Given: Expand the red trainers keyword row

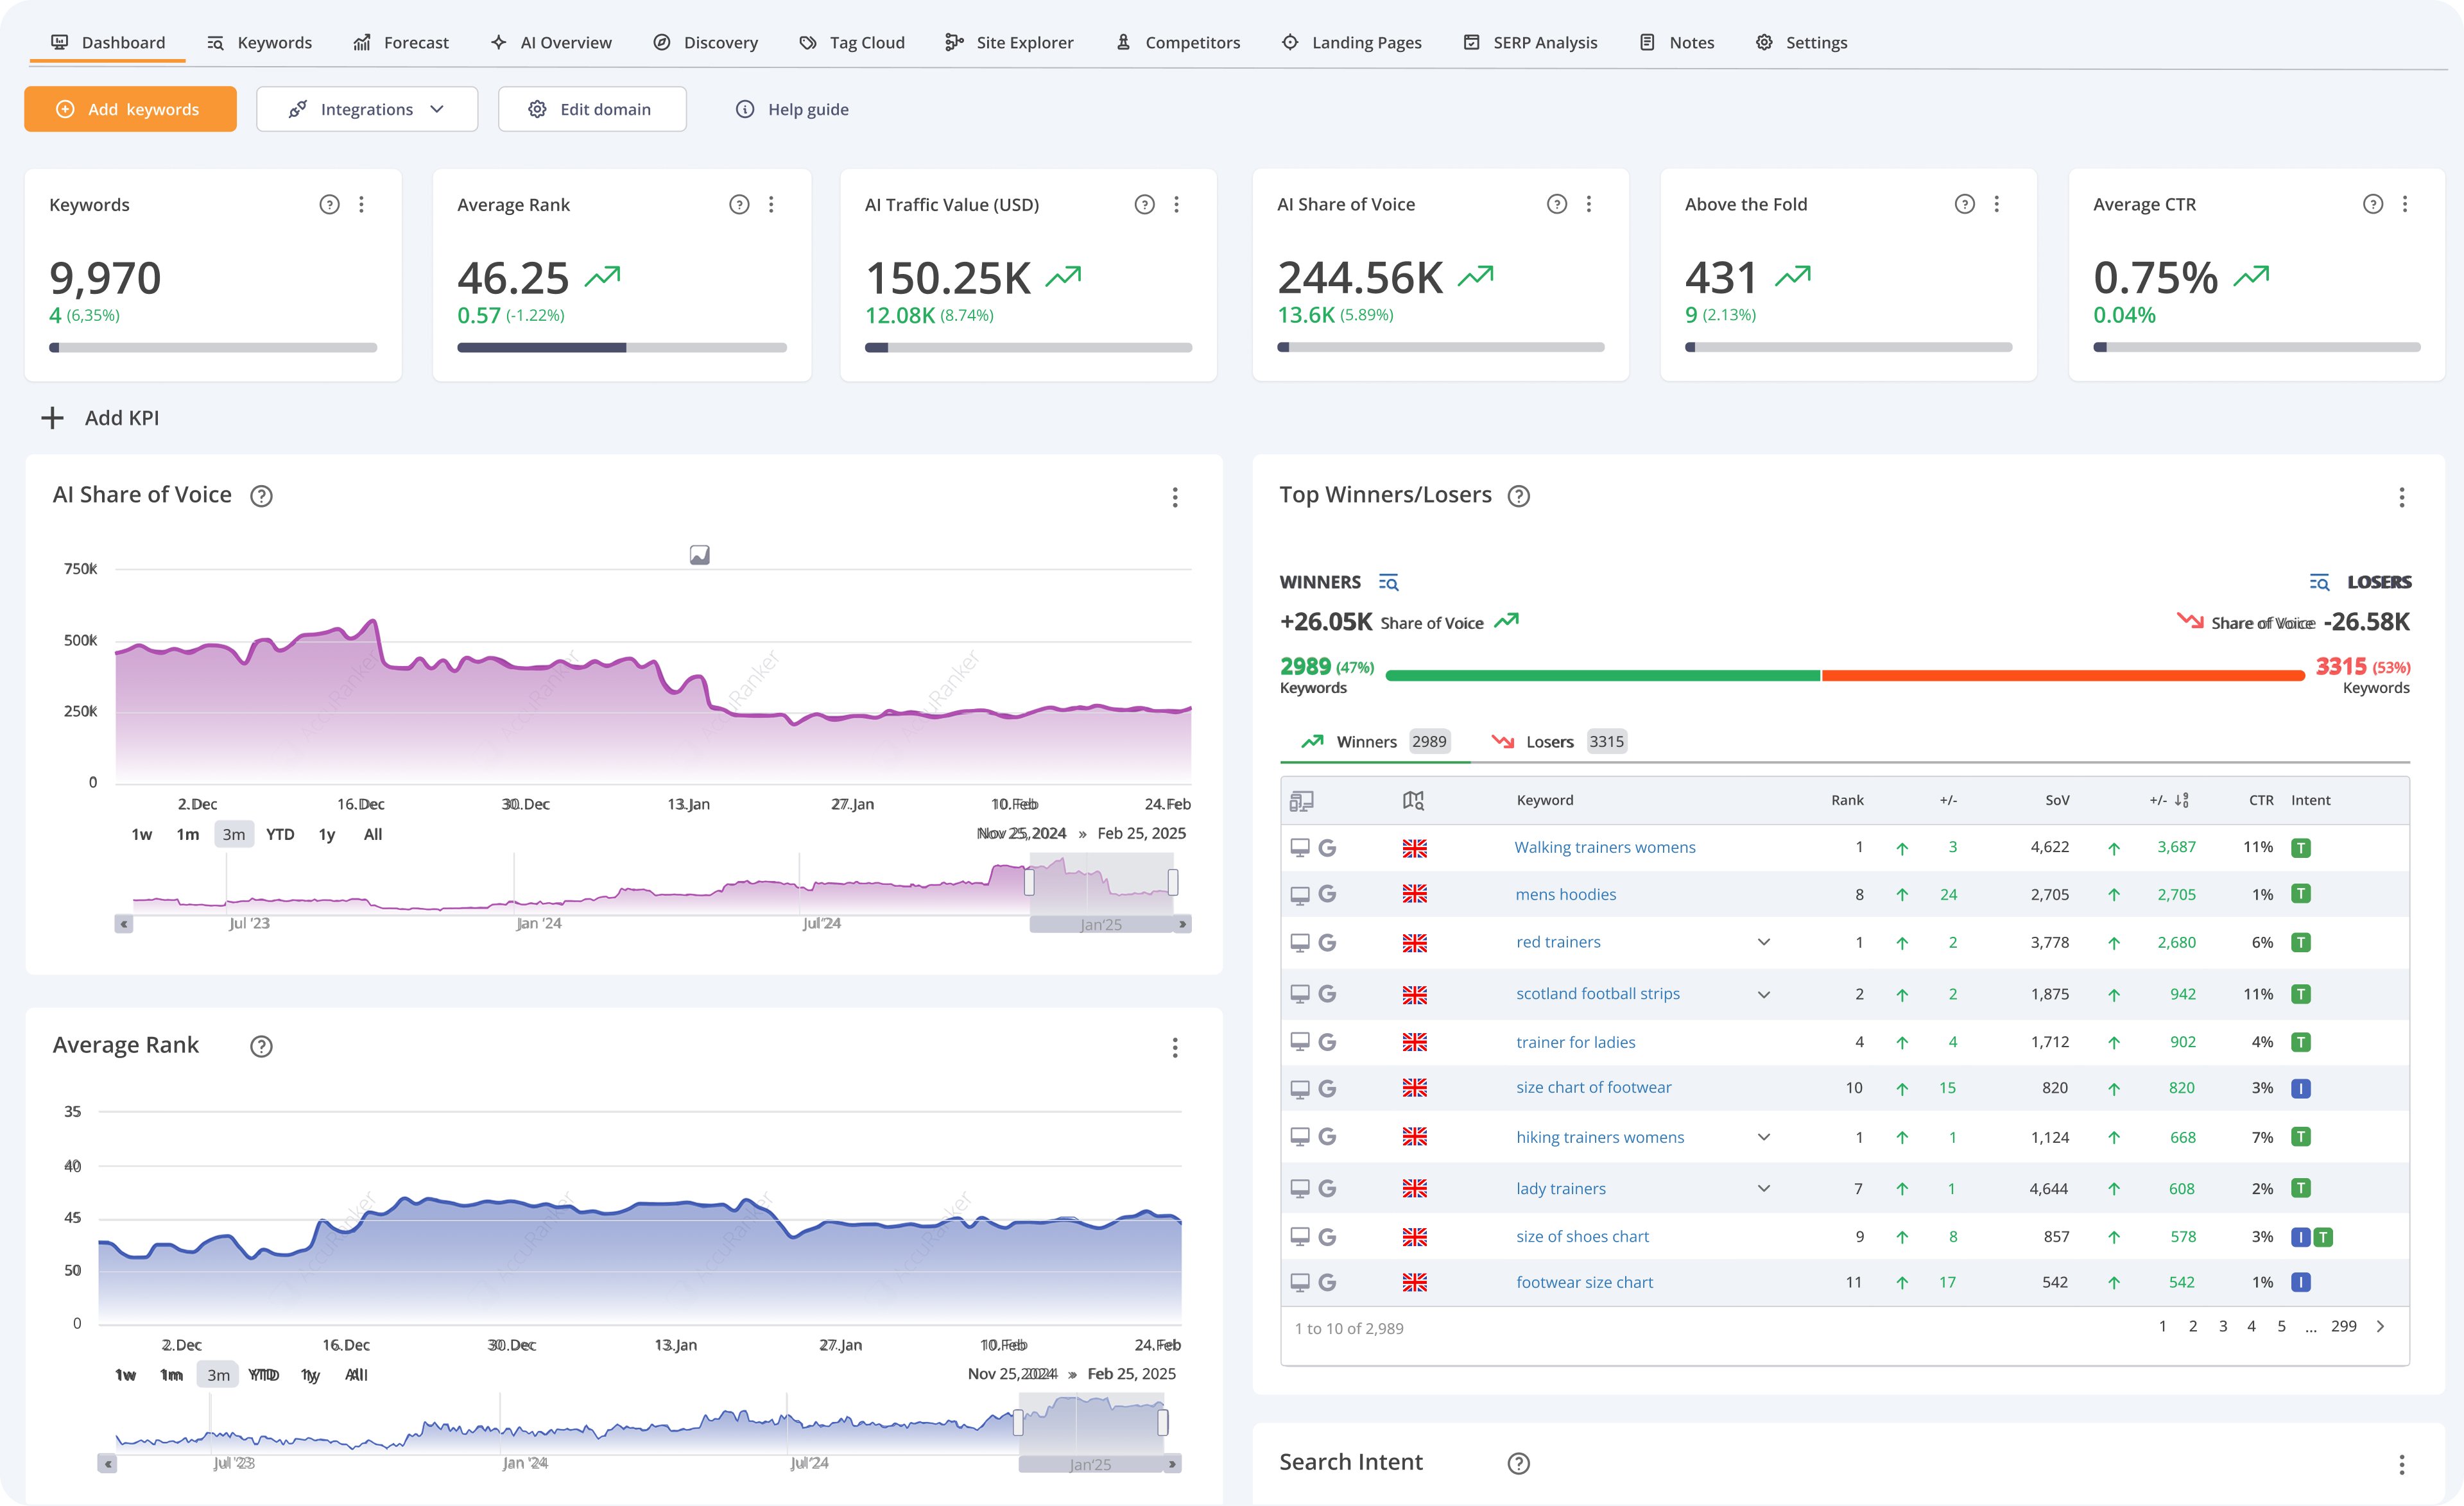Looking at the screenshot, I should tap(1764, 942).
